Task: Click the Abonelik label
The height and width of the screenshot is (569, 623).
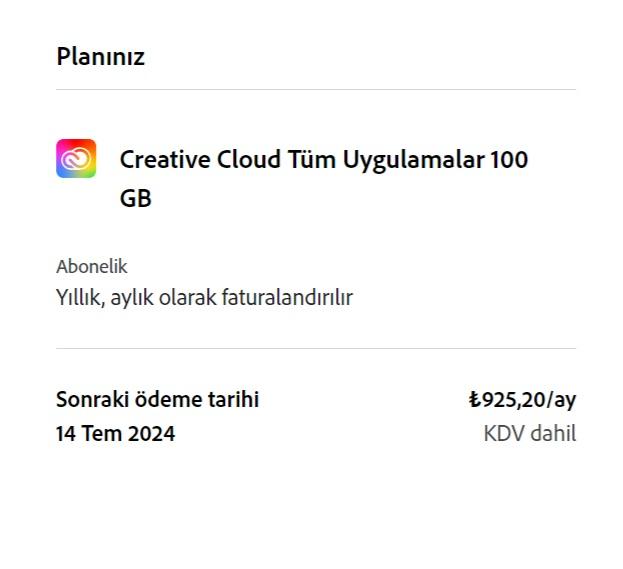Action: [92, 267]
